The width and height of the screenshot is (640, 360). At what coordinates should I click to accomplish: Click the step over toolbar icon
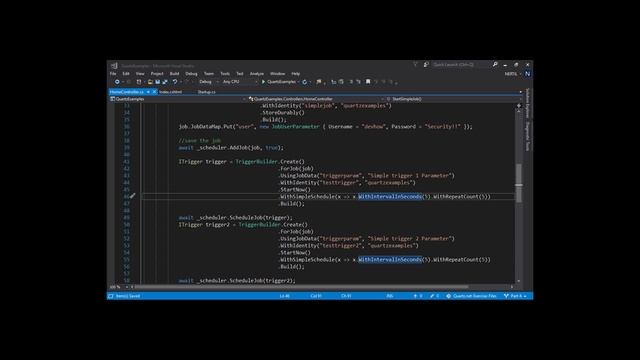pyautogui.click(x=341, y=82)
